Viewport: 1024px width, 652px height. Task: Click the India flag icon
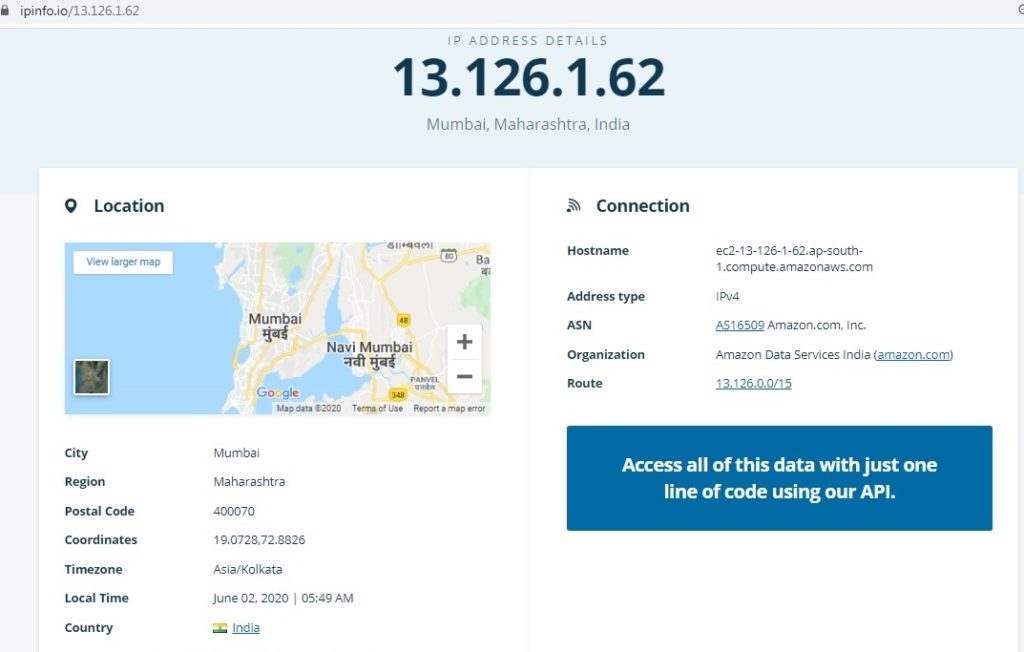click(220, 628)
